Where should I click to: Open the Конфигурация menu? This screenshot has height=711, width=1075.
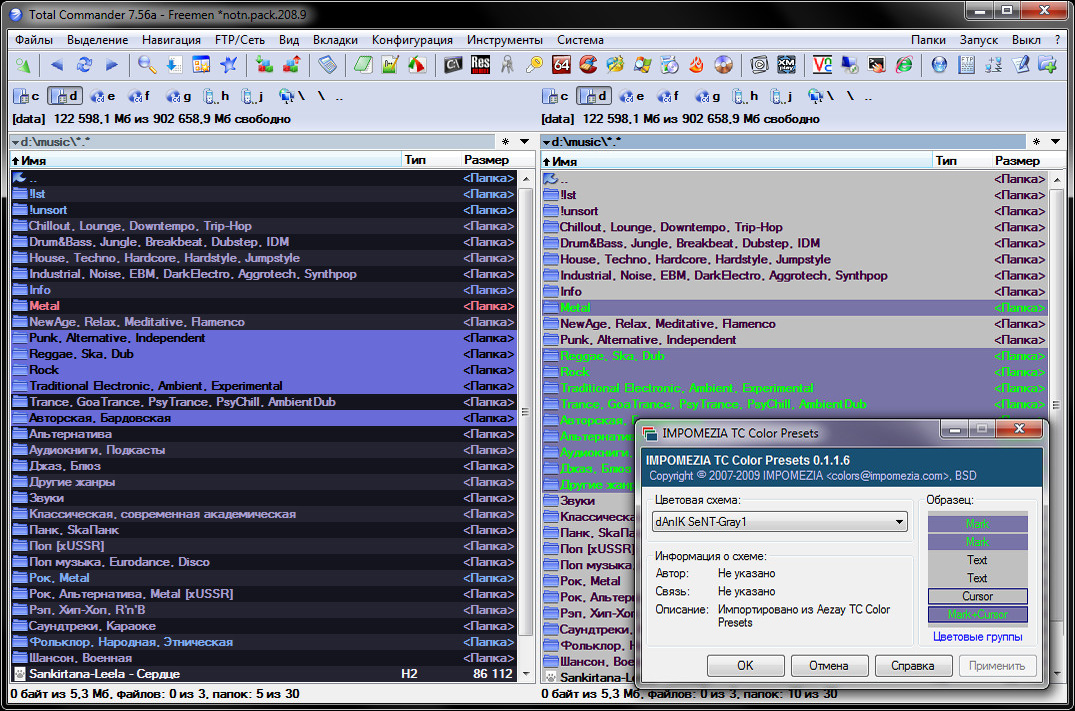coord(412,40)
